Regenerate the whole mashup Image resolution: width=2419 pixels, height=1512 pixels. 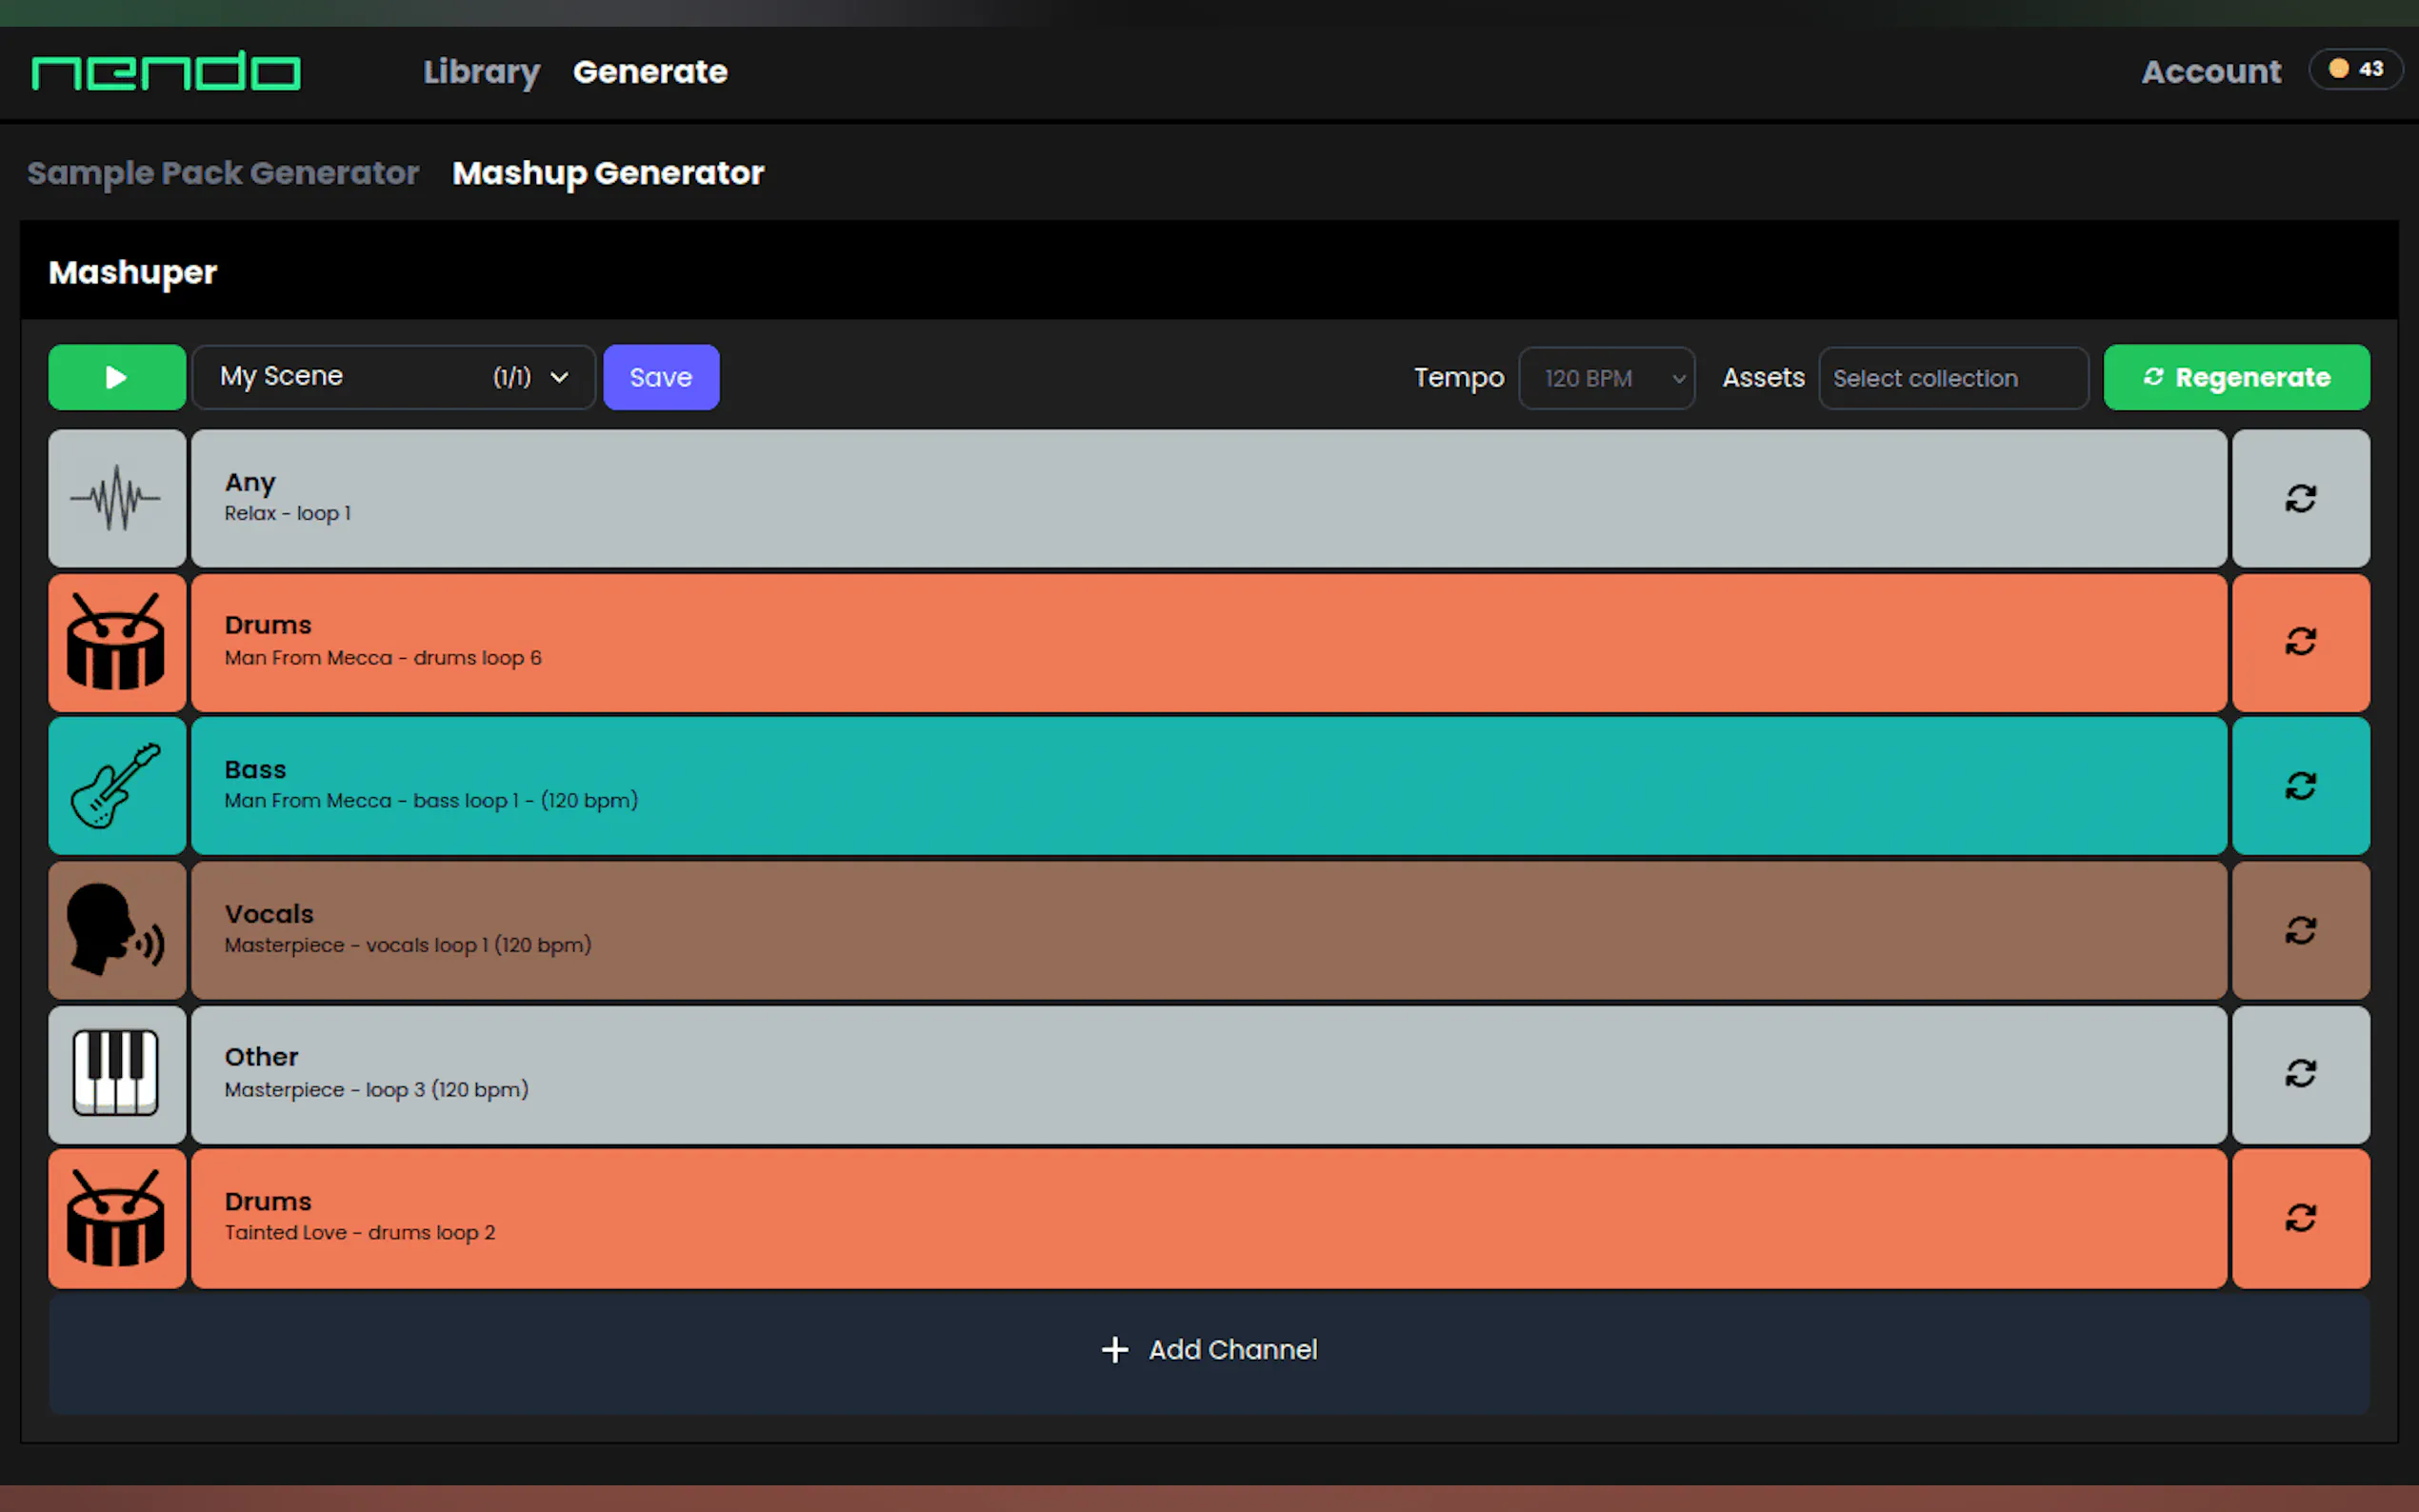point(2236,377)
